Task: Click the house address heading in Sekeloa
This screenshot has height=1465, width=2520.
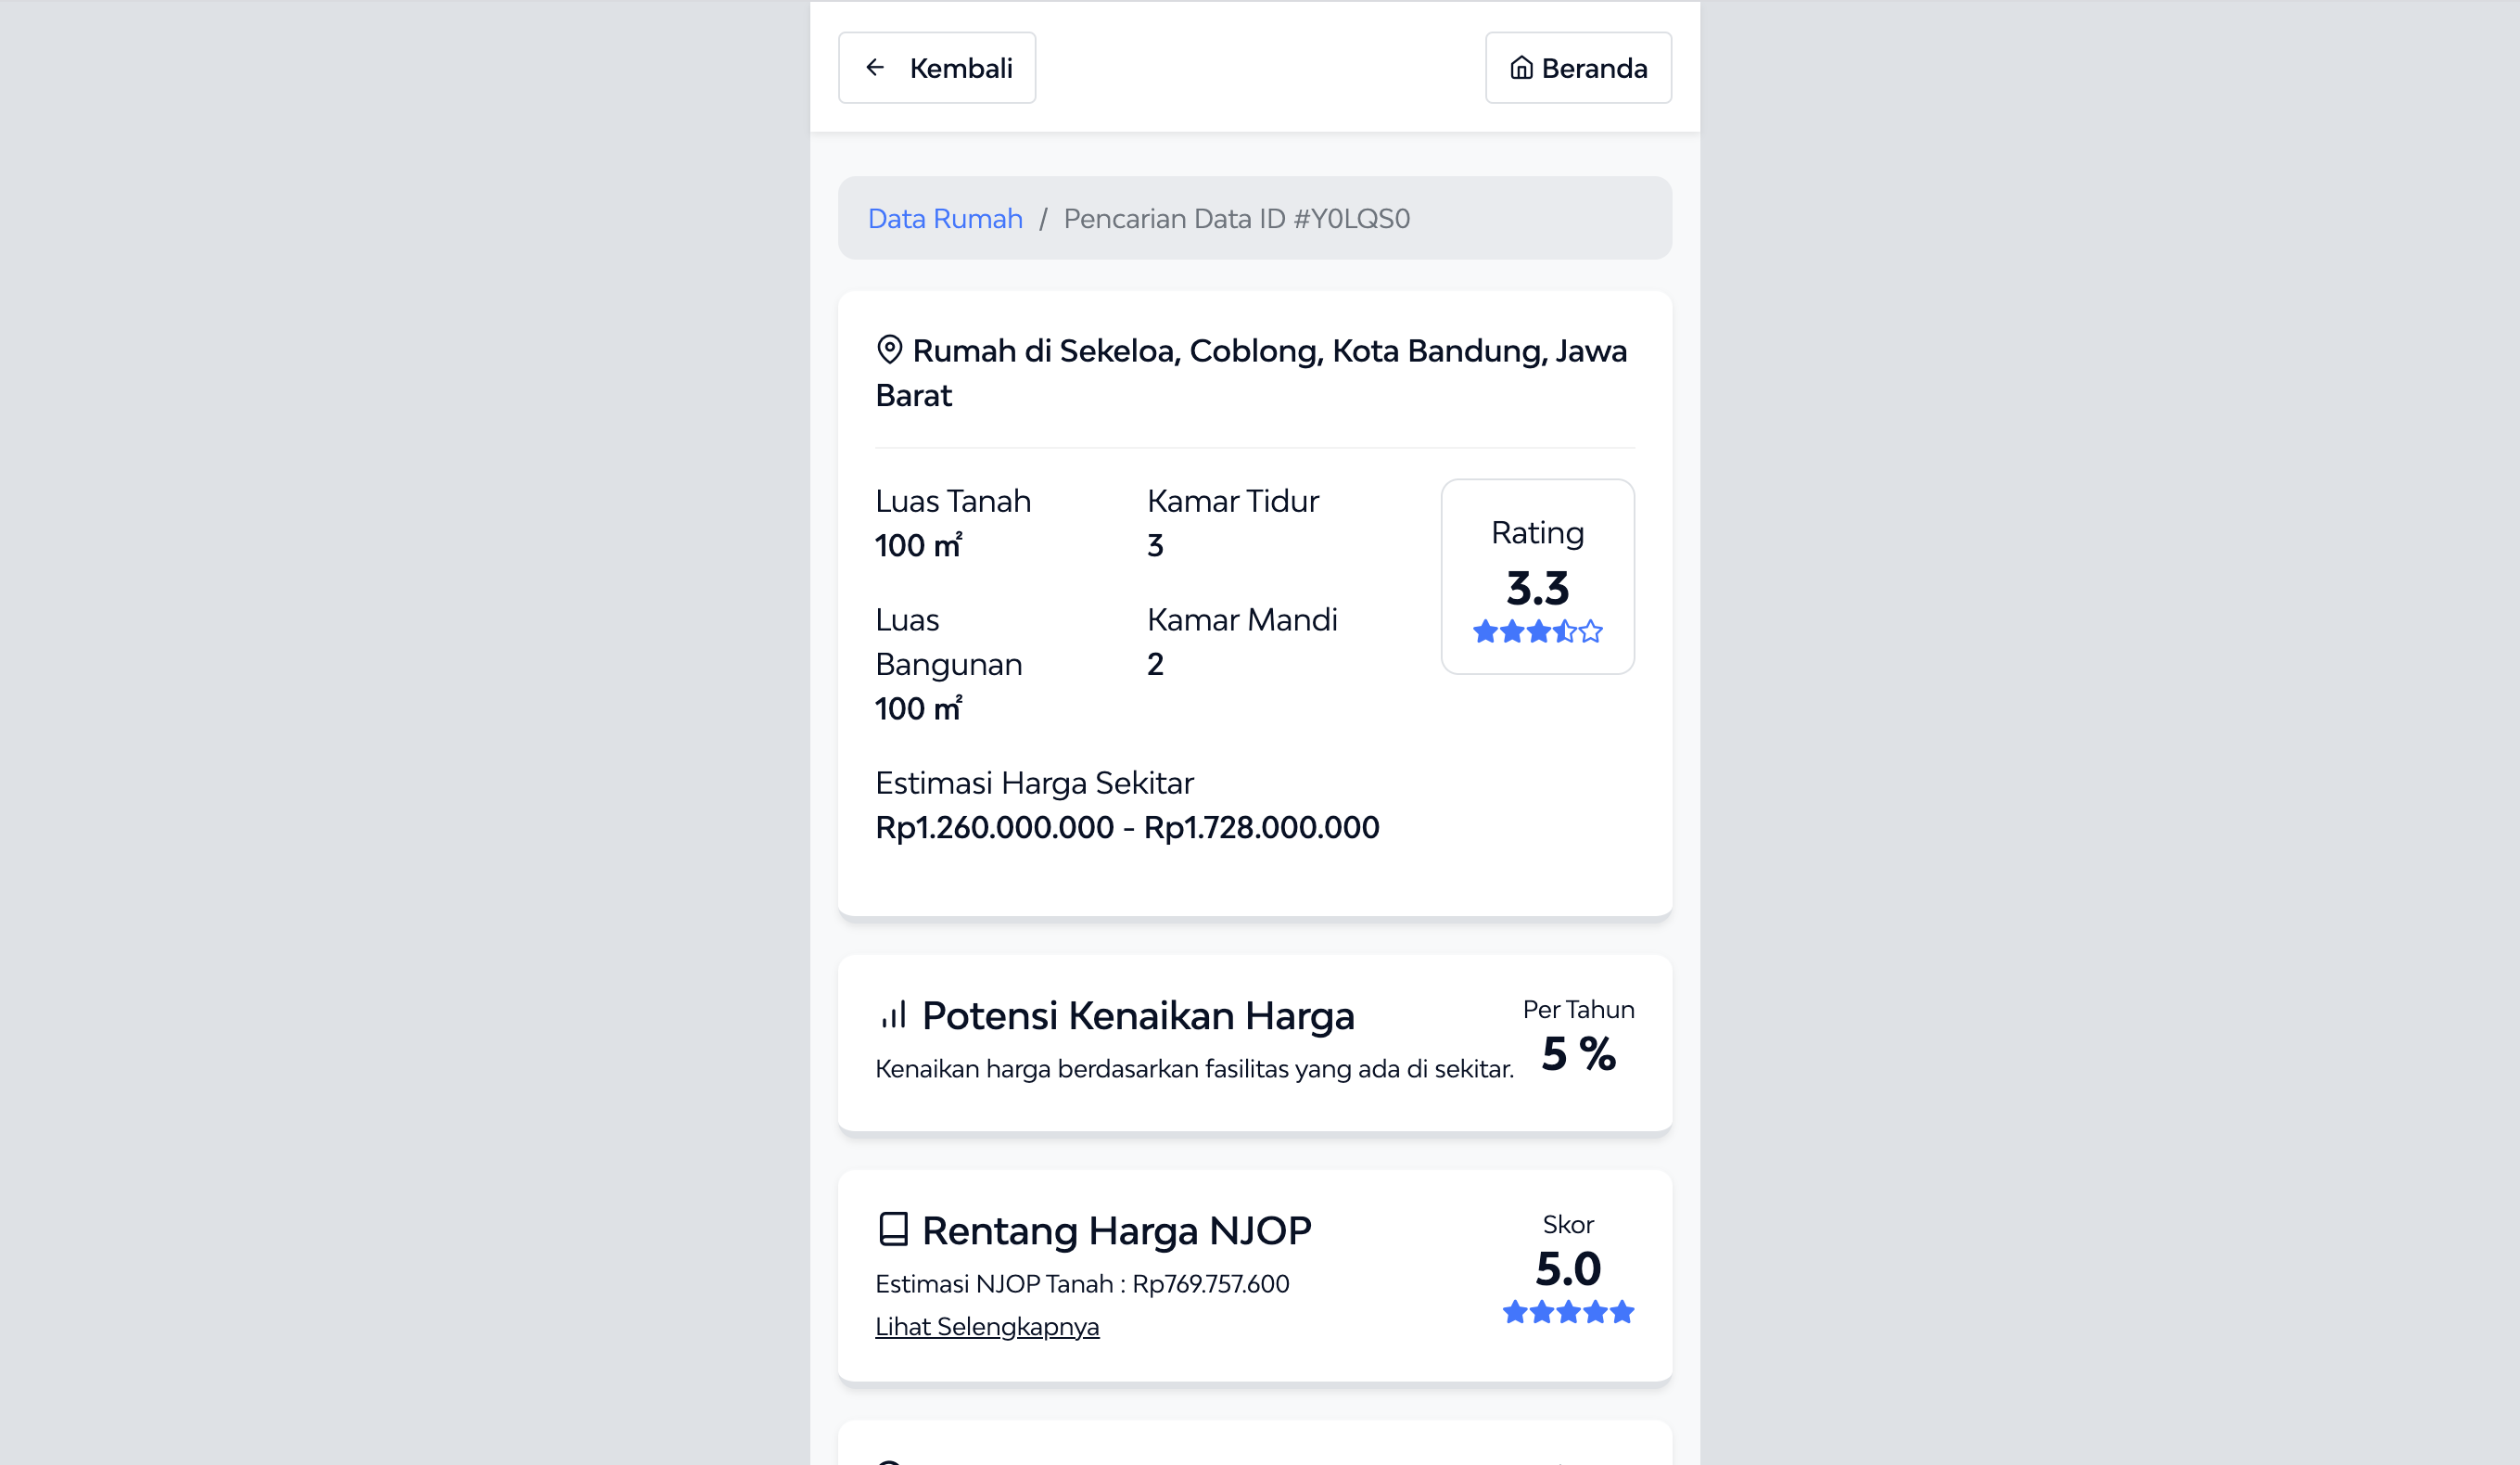Action: [1251, 372]
